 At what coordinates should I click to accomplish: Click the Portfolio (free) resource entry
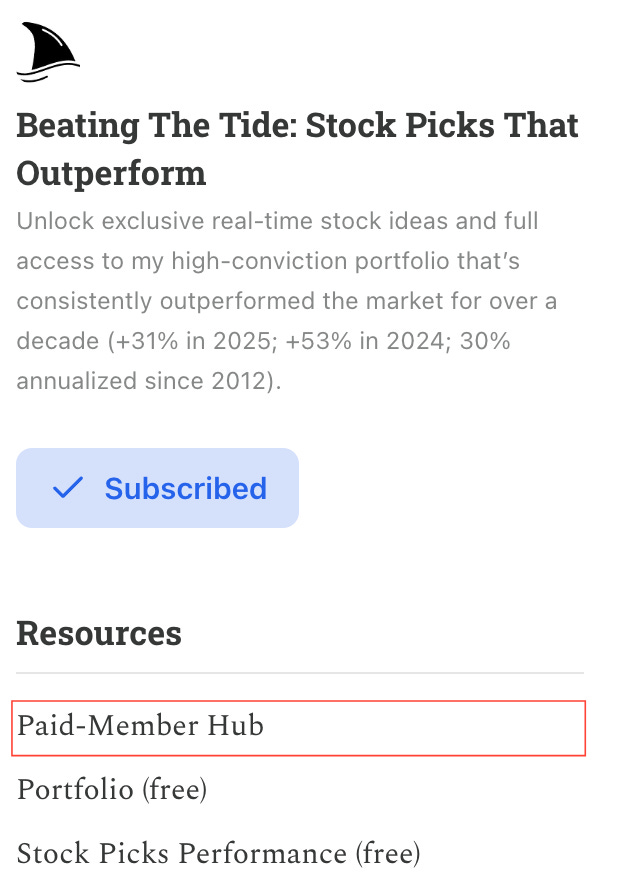tap(111, 790)
